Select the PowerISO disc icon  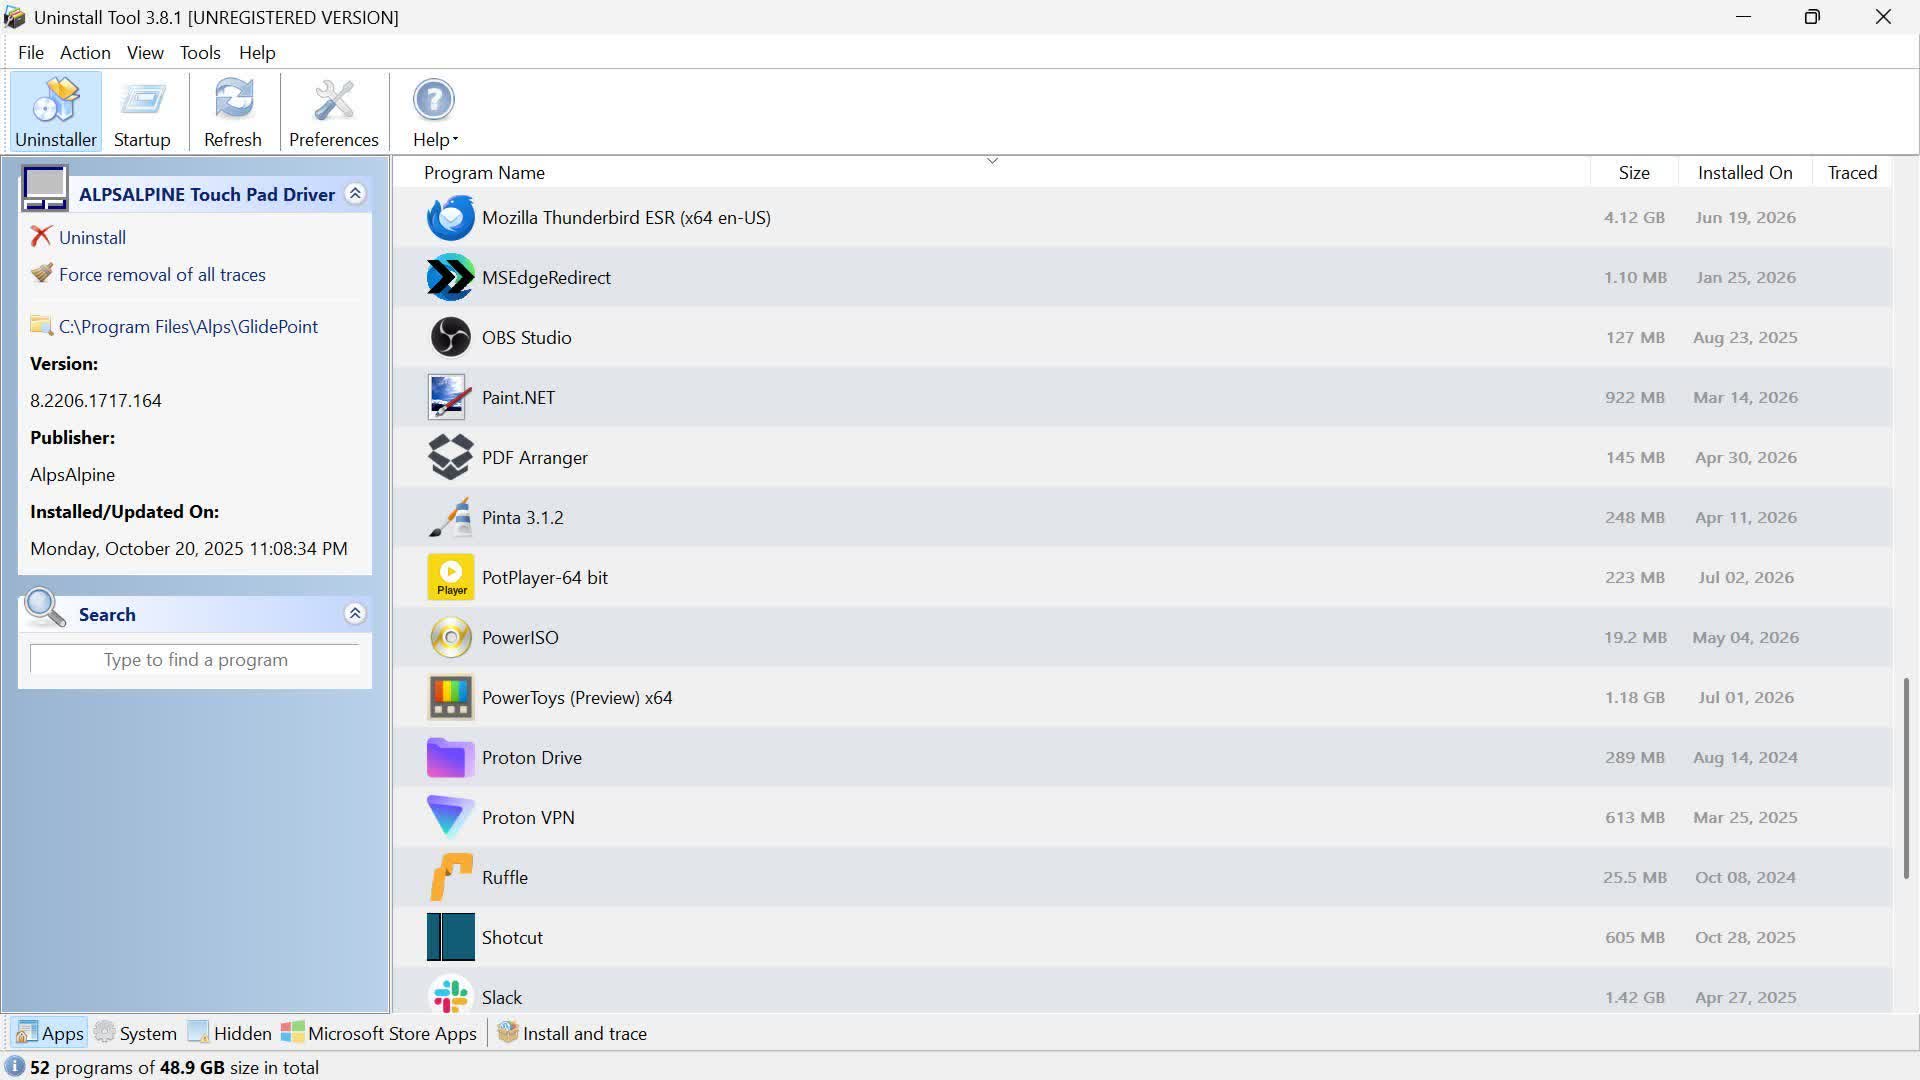click(450, 637)
